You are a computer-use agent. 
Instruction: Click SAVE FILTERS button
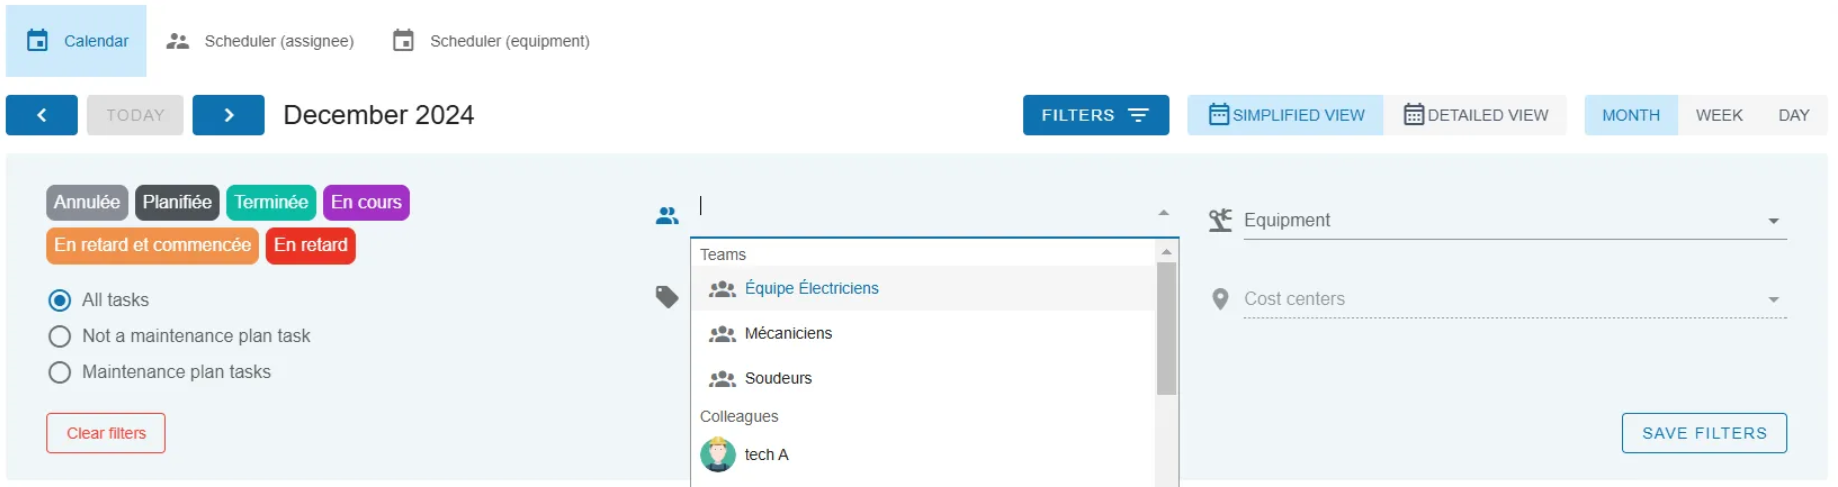point(1704,433)
